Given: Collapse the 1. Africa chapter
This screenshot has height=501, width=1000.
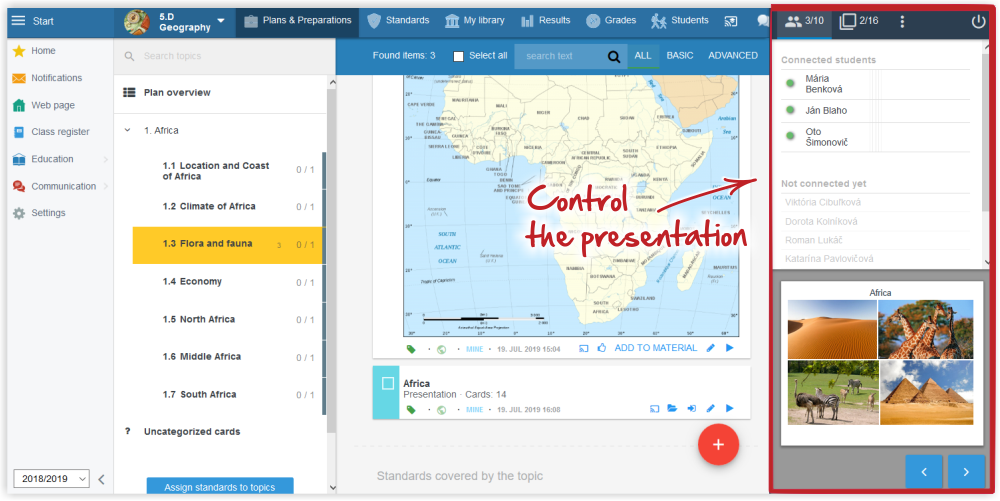Looking at the screenshot, I should pyautogui.click(x=128, y=130).
